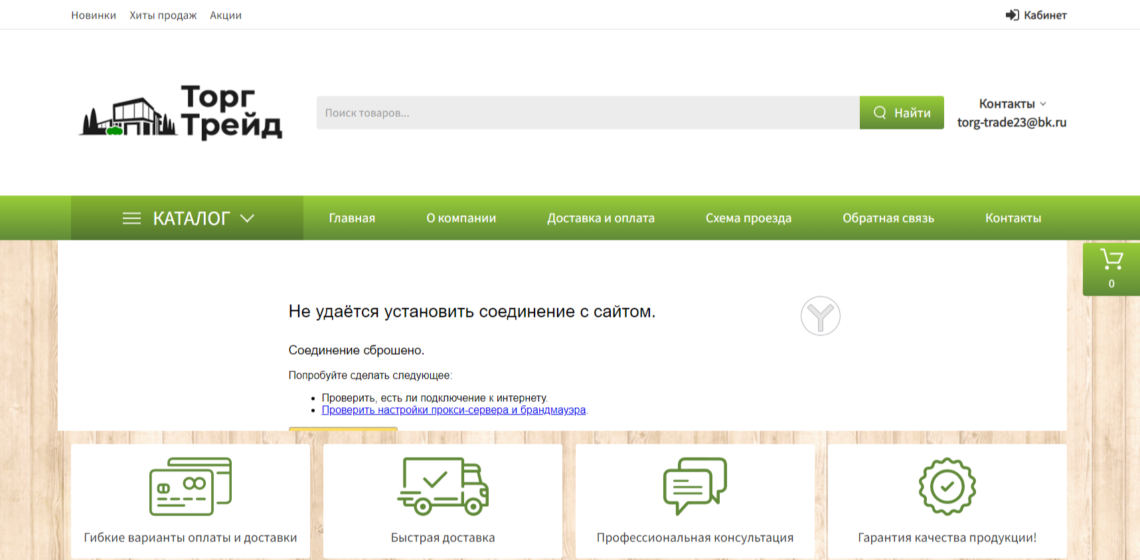Click the Быстрая доставка caption
The width and height of the screenshot is (1140, 560).
tap(443, 538)
